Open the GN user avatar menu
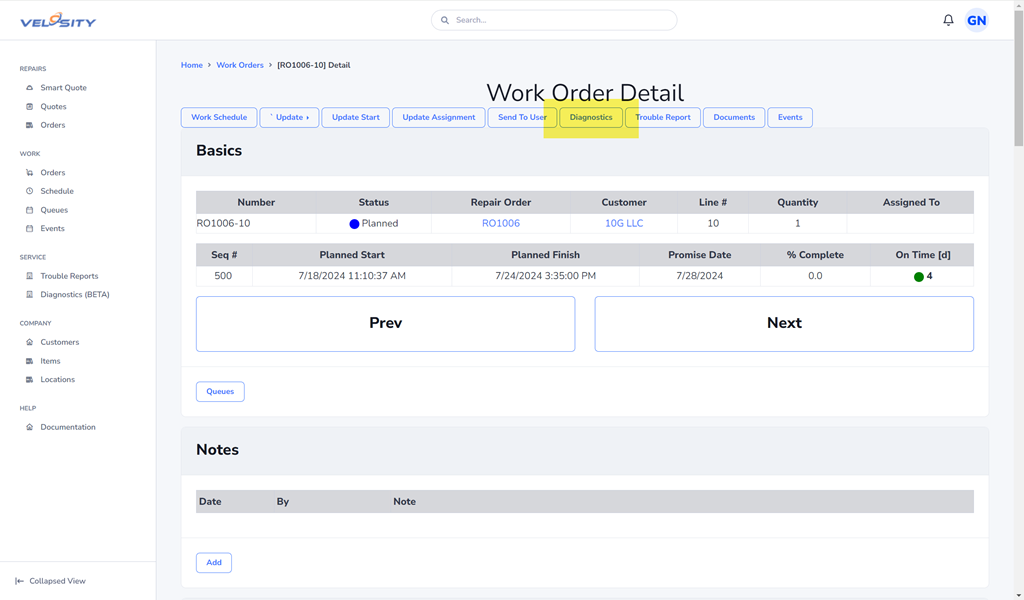Image resolution: width=1024 pixels, height=600 pixels. tap(976, 20)
